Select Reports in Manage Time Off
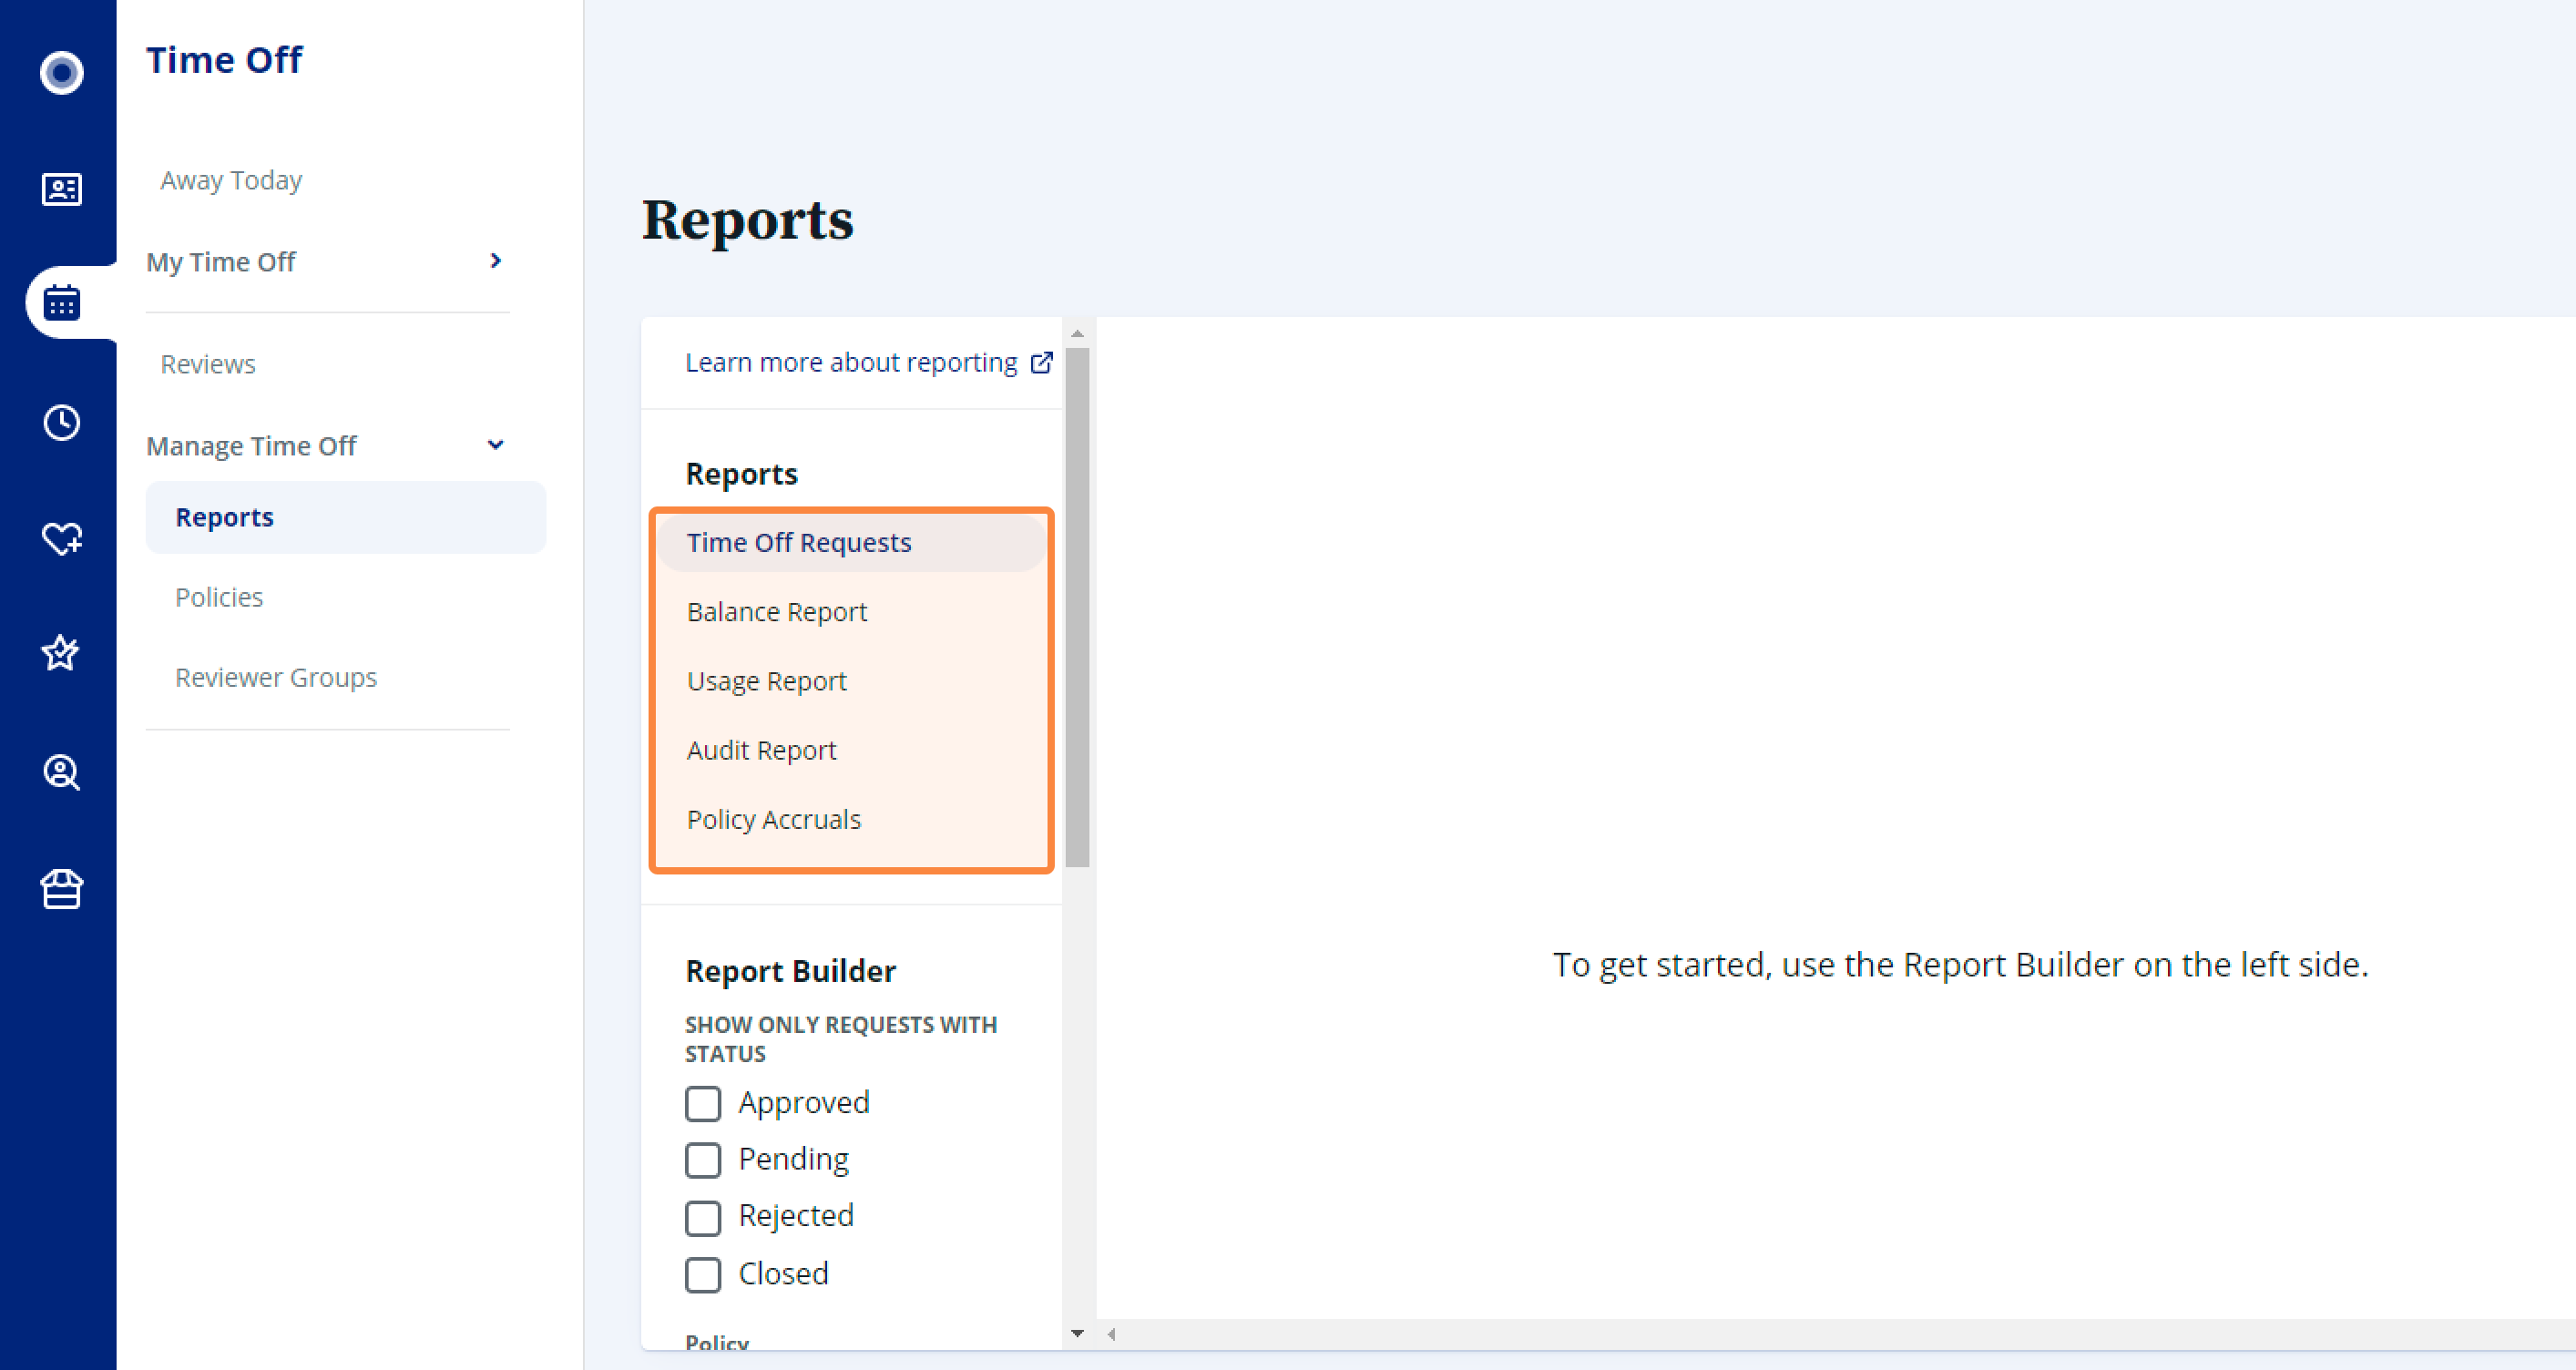Image resolution: width=2576 pixels, height=1370 pixels. (x=346, y=517)
